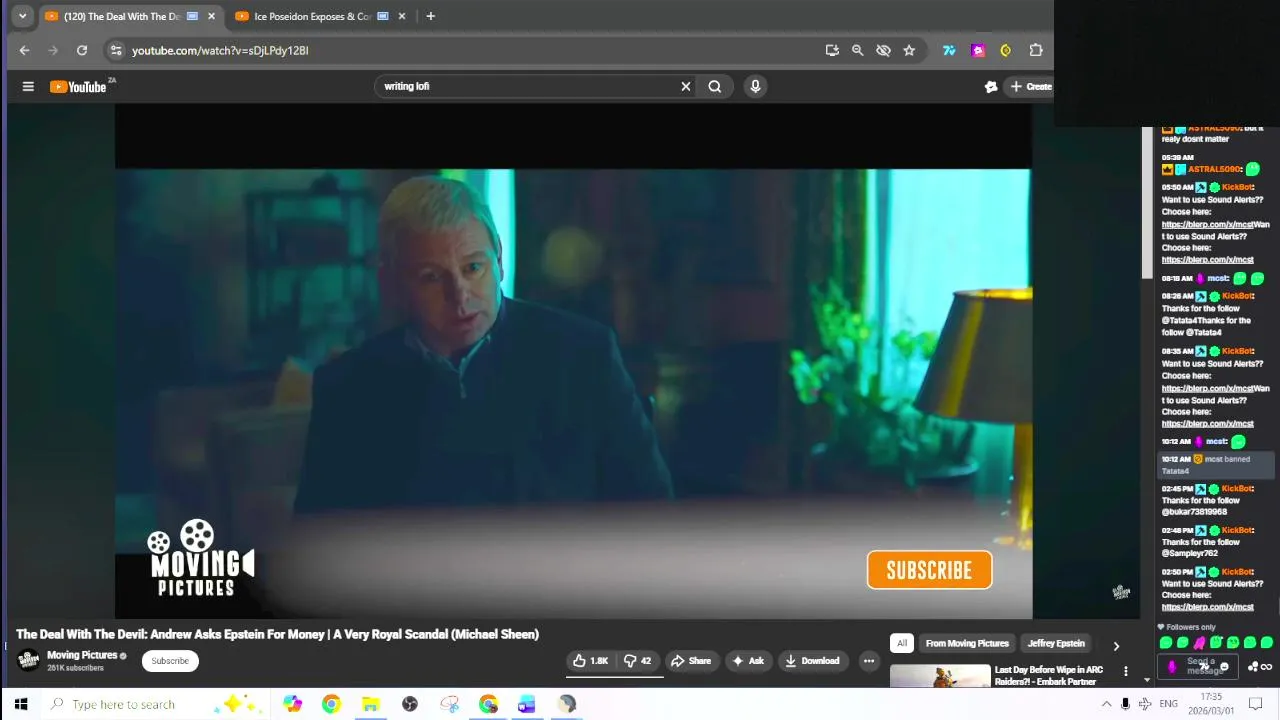The width and height of the screenshot is (1280, 720).
Task: Select the 'Jeffrey Epstein' filter chip
Action: [x=1056, y=643]
